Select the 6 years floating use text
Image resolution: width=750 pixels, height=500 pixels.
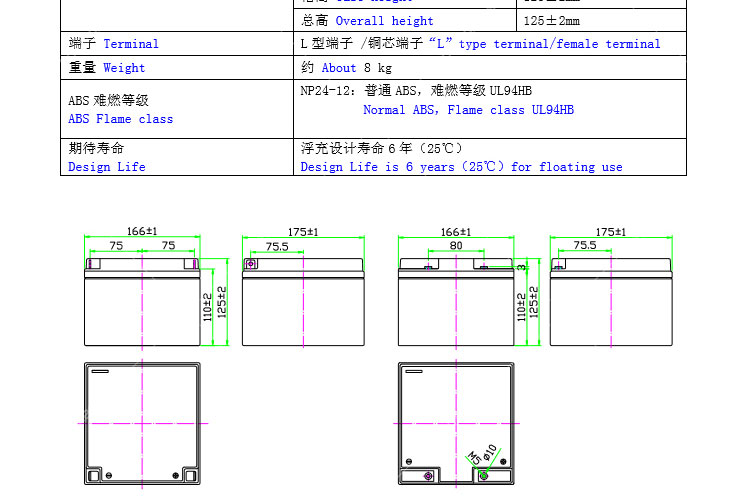(461, 167)
